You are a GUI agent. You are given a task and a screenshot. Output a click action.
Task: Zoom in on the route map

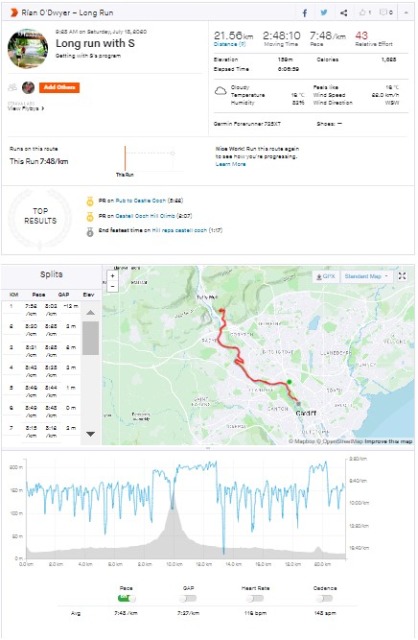click(x=112, y=276)
